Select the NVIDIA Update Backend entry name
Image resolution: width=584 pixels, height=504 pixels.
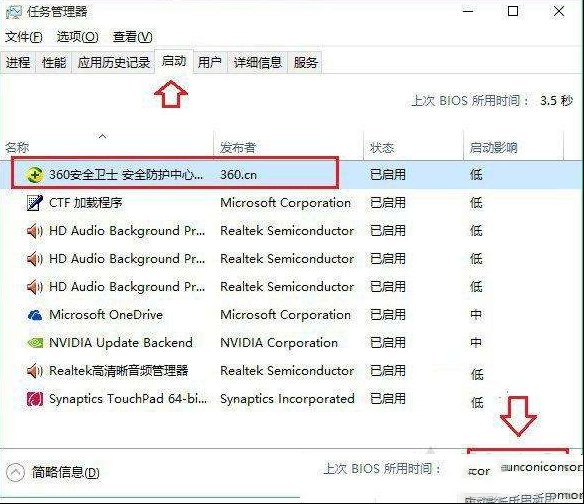pos(121,343)
